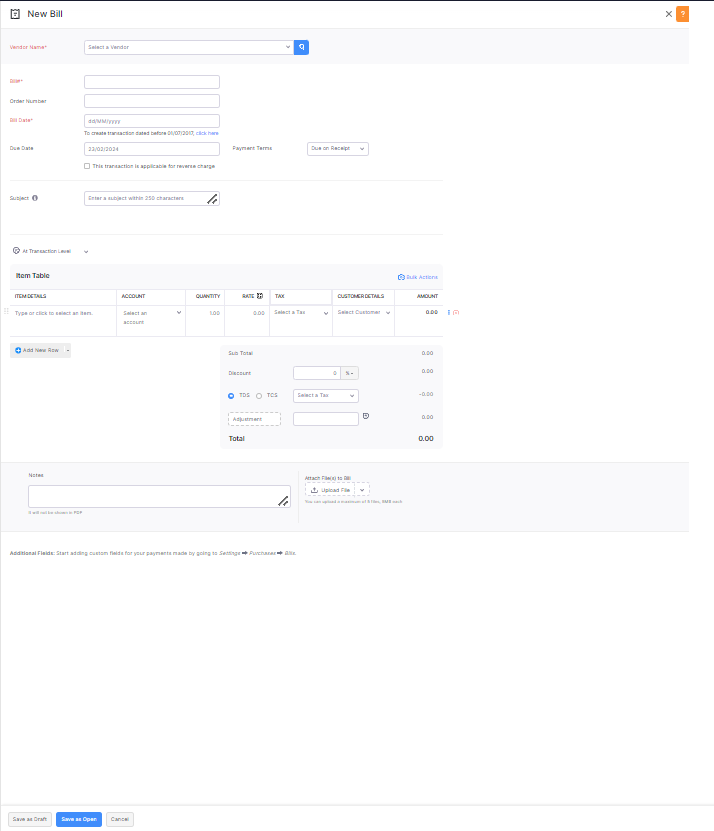Click the Rate column calculator icon
714x831 pixels.
[260, 296]
